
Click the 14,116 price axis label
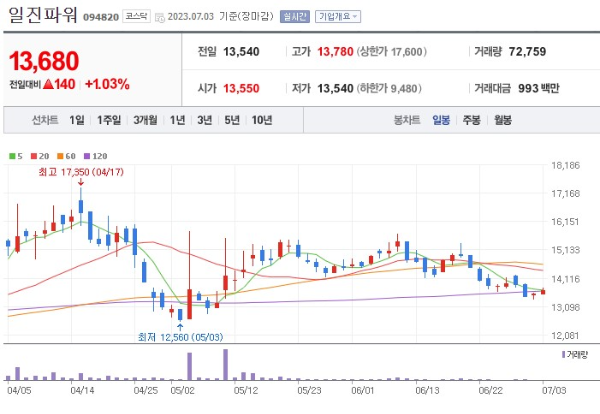click(566, 279)
